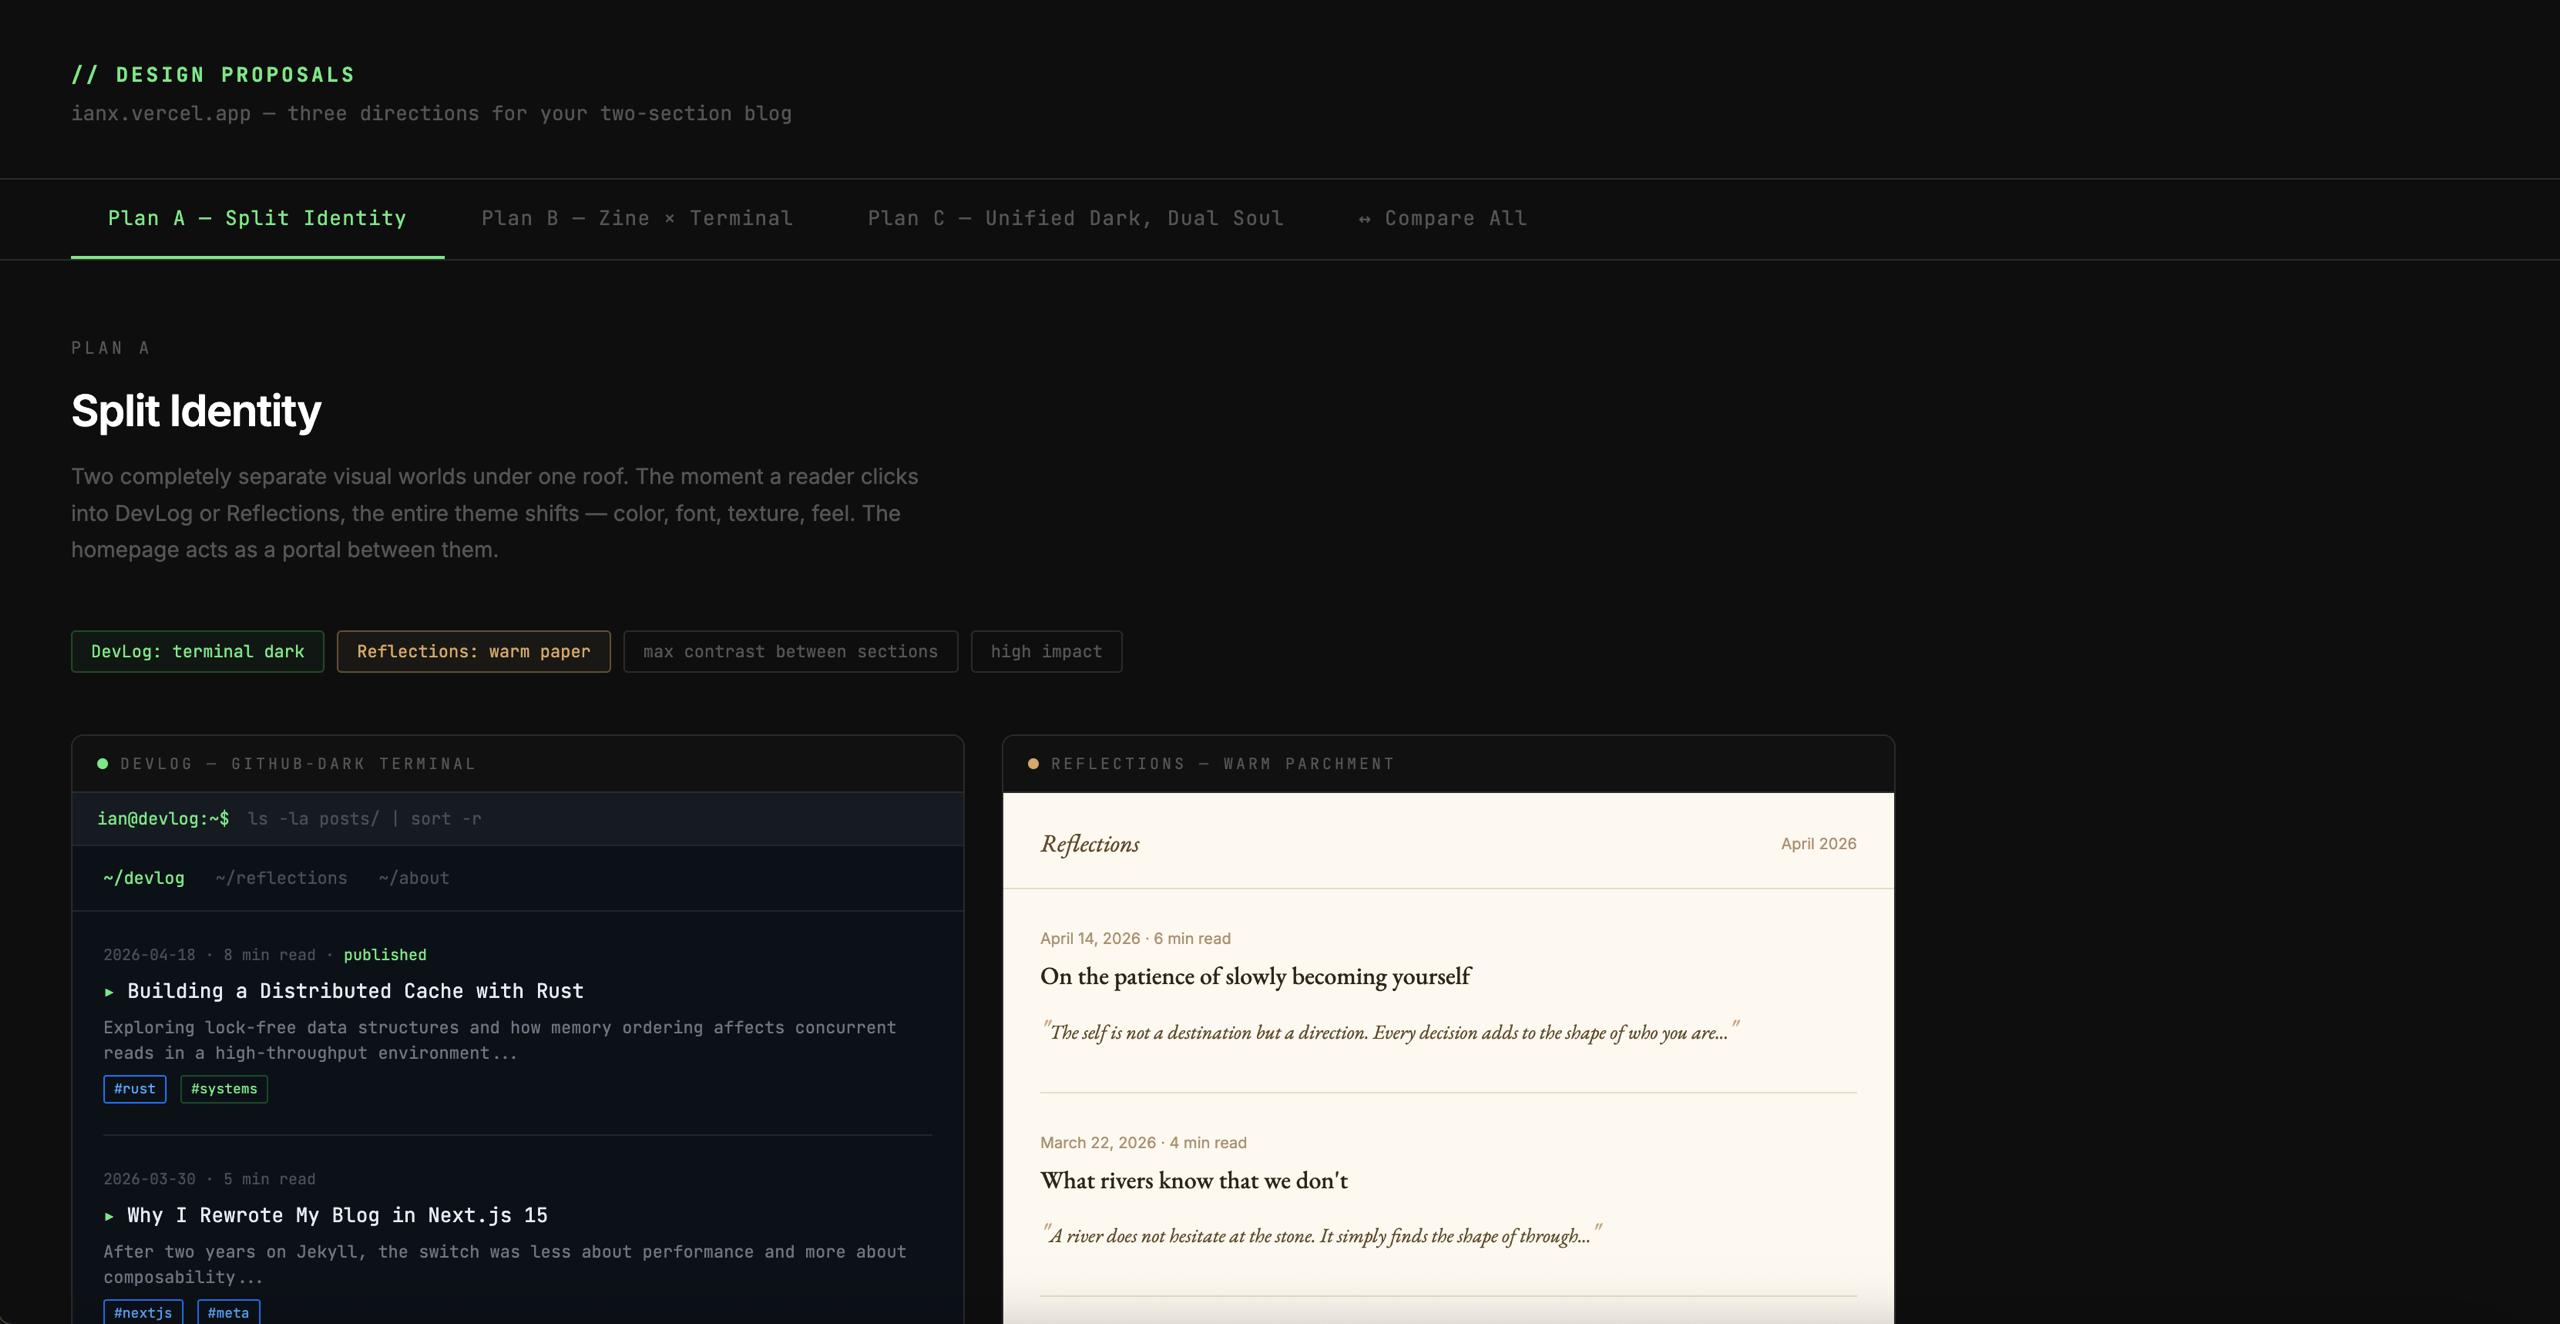Click 'Reflections: warm paper' chip

pos(473,652)
